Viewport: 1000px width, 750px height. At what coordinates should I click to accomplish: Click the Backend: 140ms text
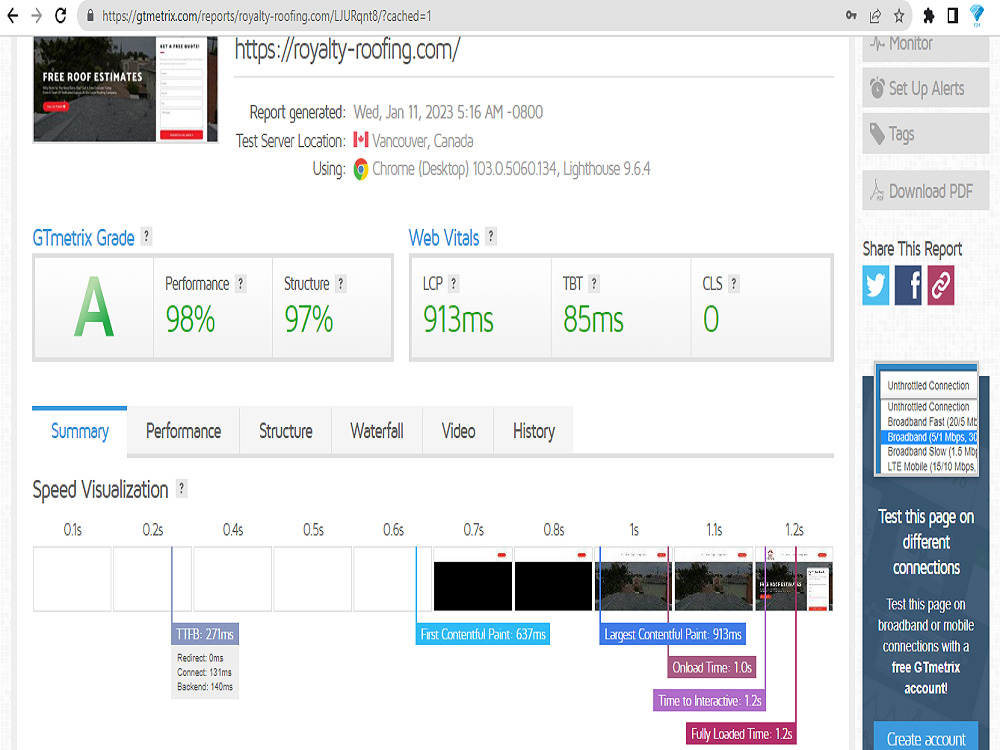205,687
